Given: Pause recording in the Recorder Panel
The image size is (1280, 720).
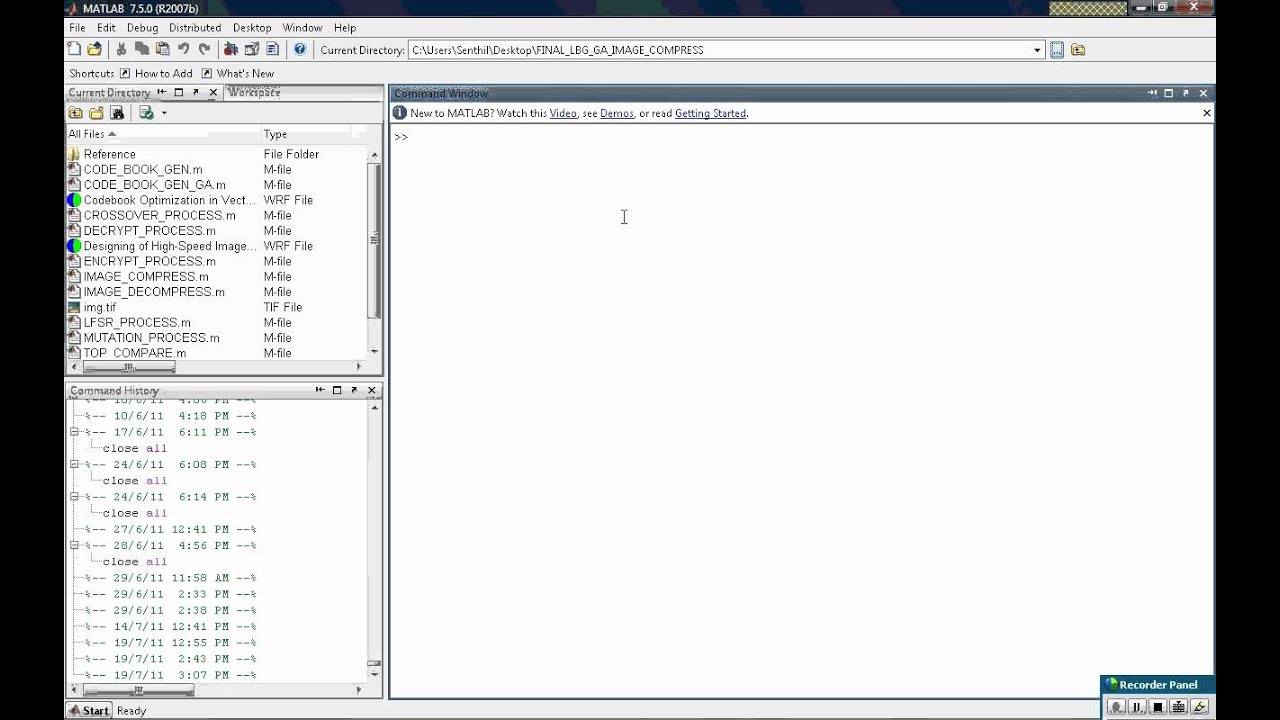Looking at the screenshot, I should pos(1137,707).
